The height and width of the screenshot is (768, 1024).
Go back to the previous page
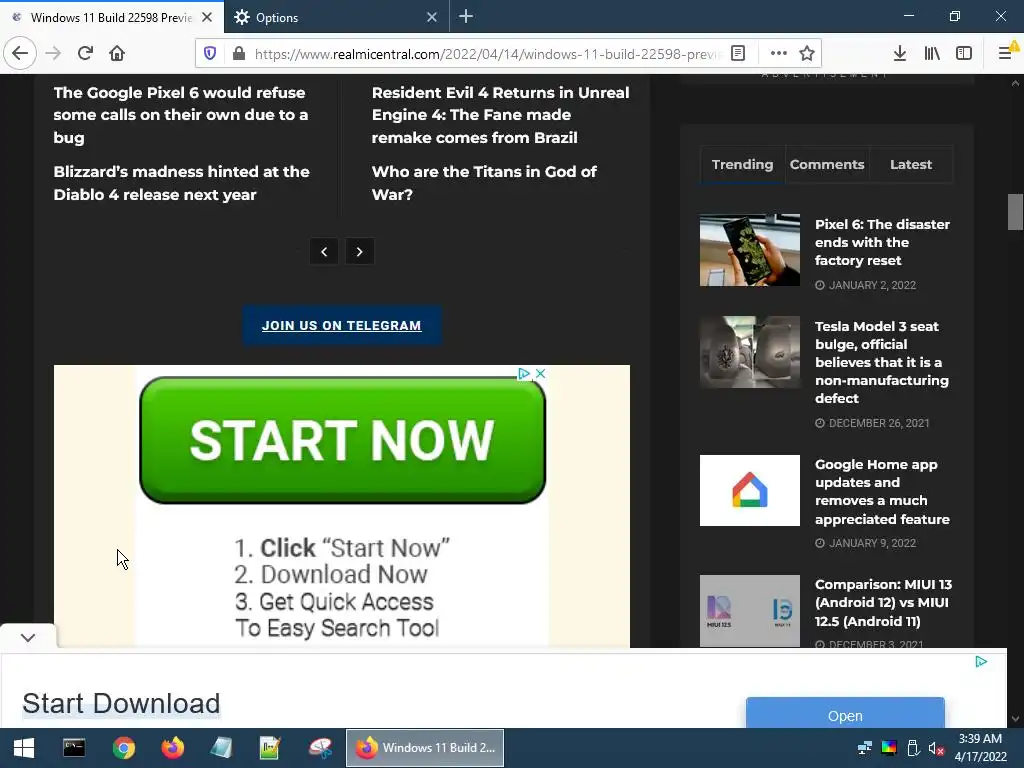coord(20,53)
